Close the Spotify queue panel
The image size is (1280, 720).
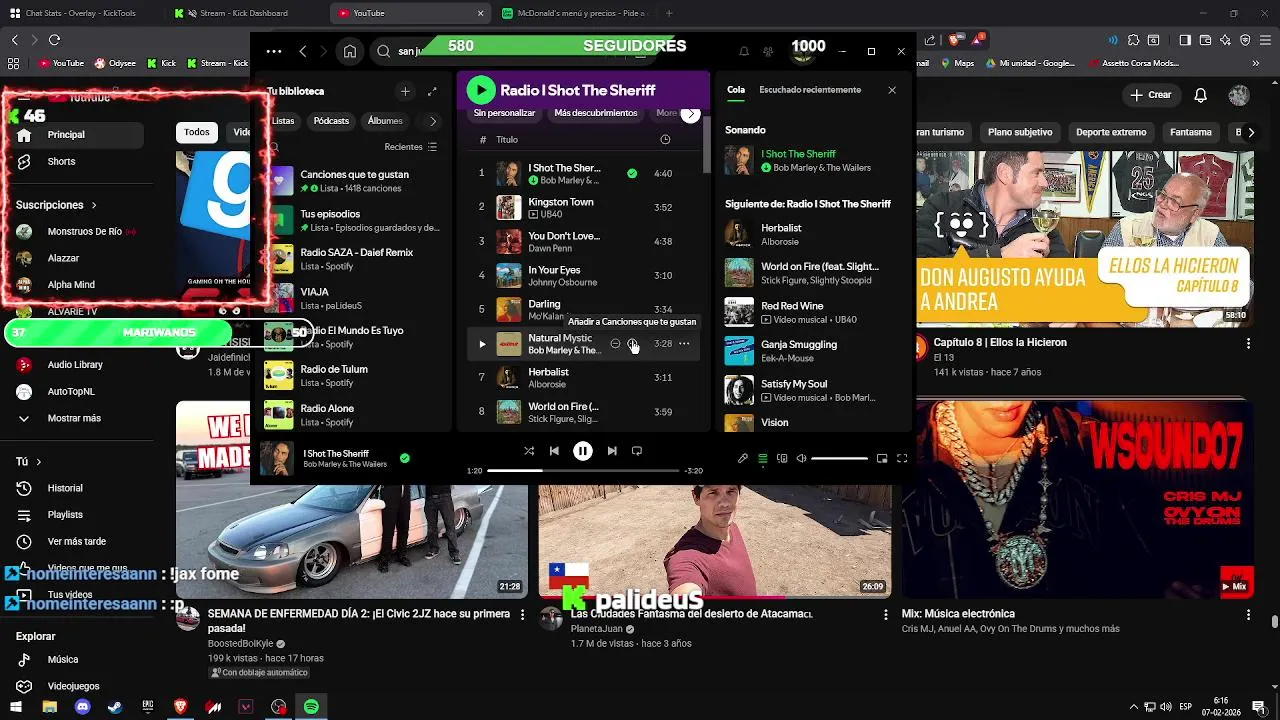pos(892,90)
